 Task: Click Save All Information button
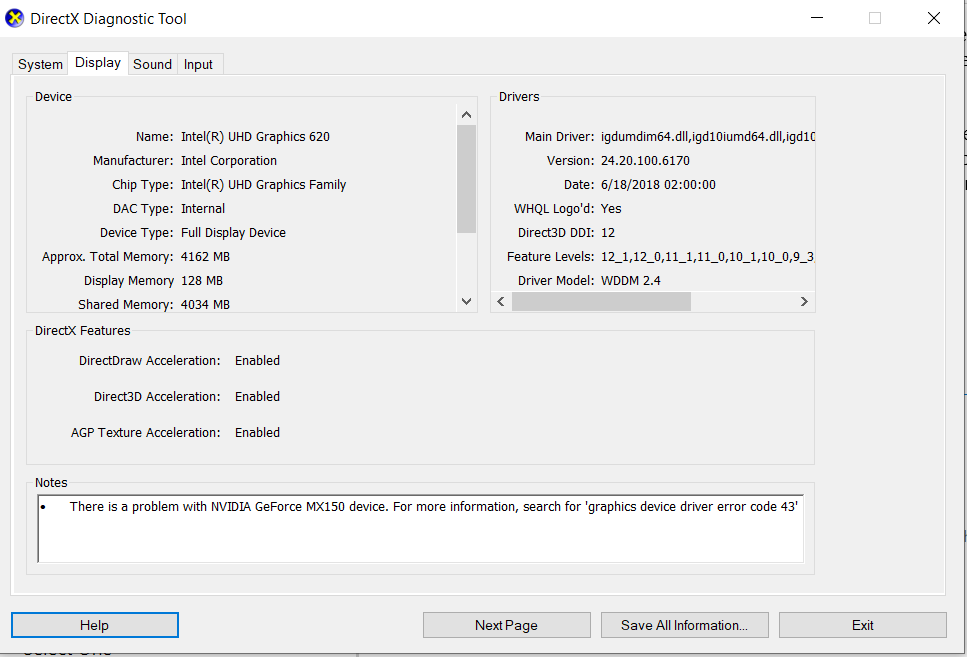tap(685, 625)
